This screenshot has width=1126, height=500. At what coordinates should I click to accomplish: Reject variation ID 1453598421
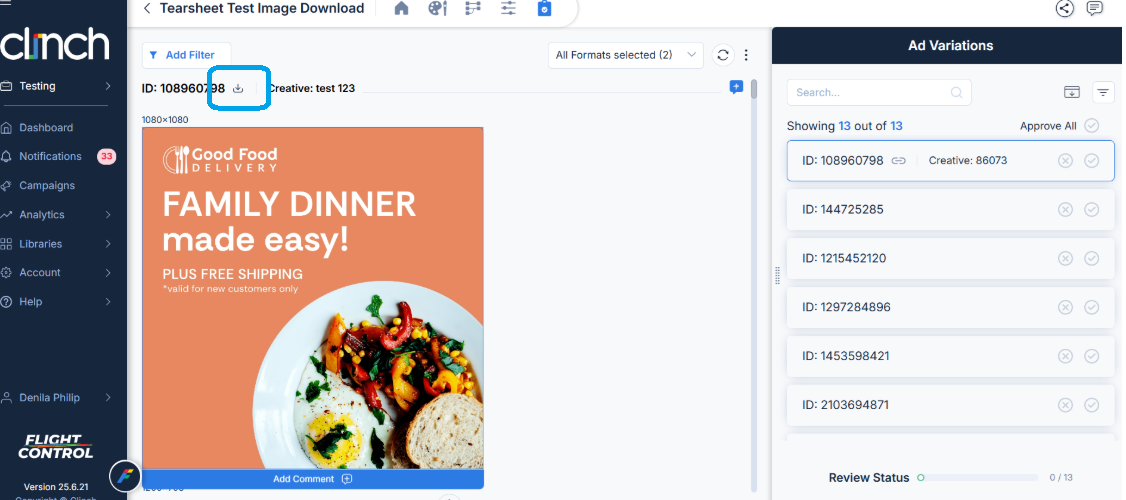[1065, 356]
